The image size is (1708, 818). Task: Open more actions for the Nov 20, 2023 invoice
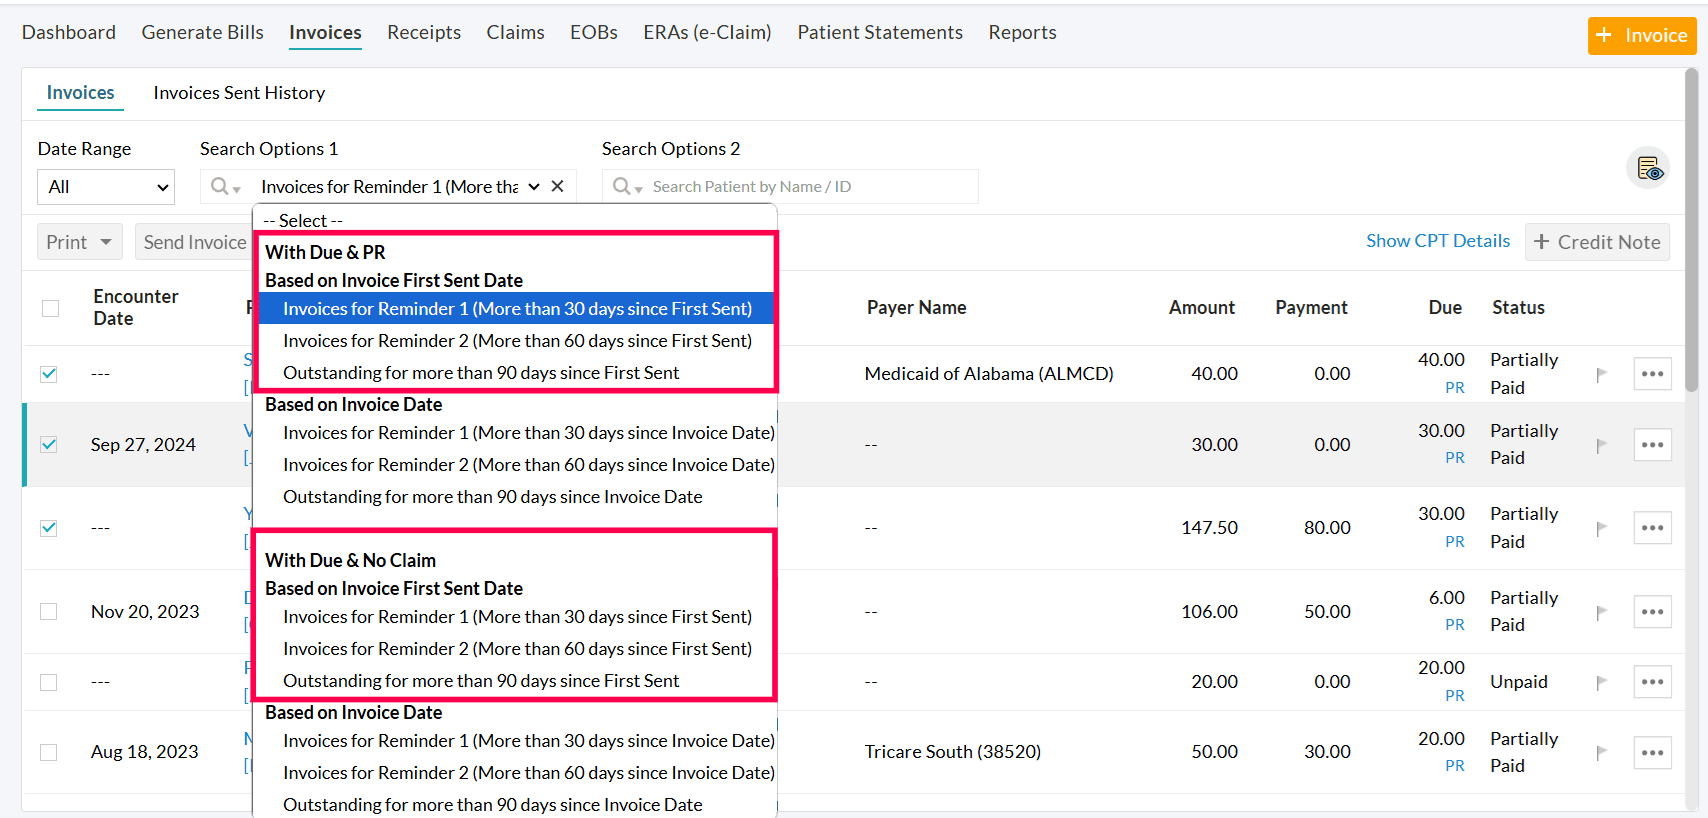pyautogui.click(x=1652, y=611)
